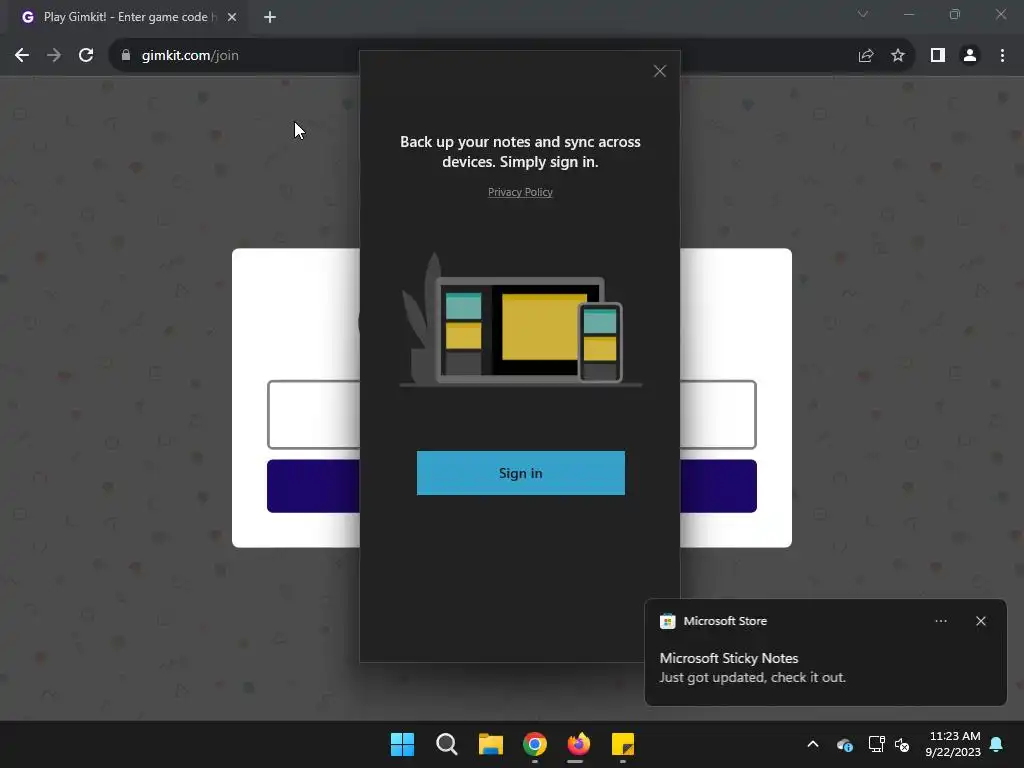The image size is (1024, 768).
Task: Open the clock showing 11:23 AM
Action: 953,744
